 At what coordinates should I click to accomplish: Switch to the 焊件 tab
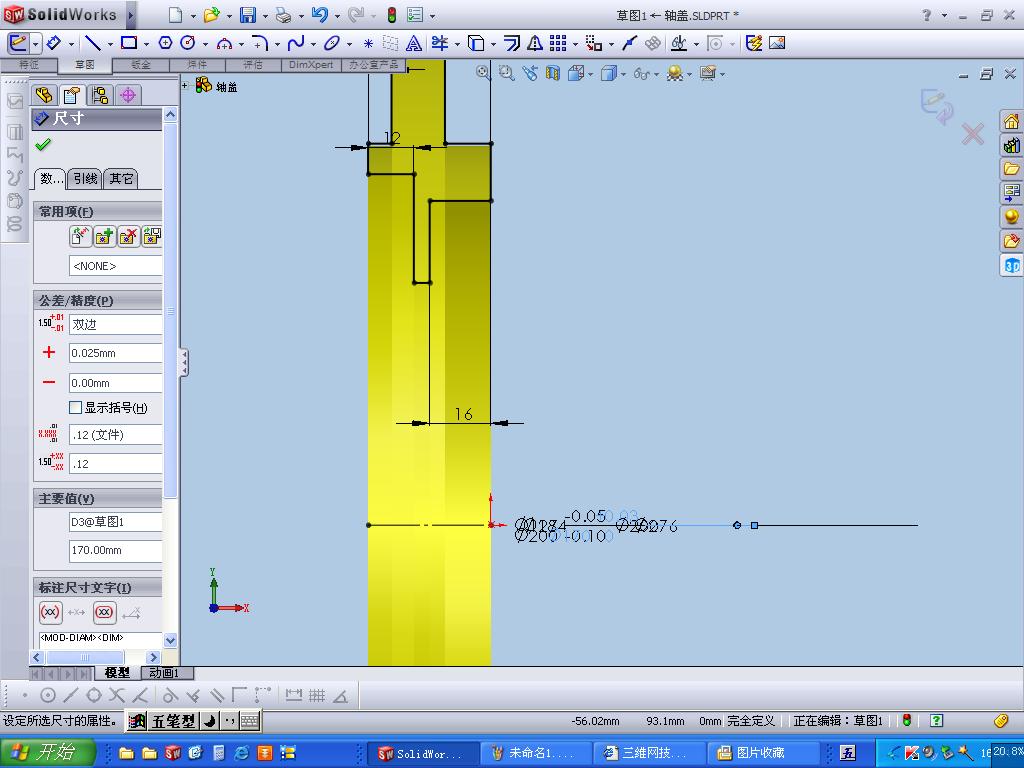click(197, 65)
